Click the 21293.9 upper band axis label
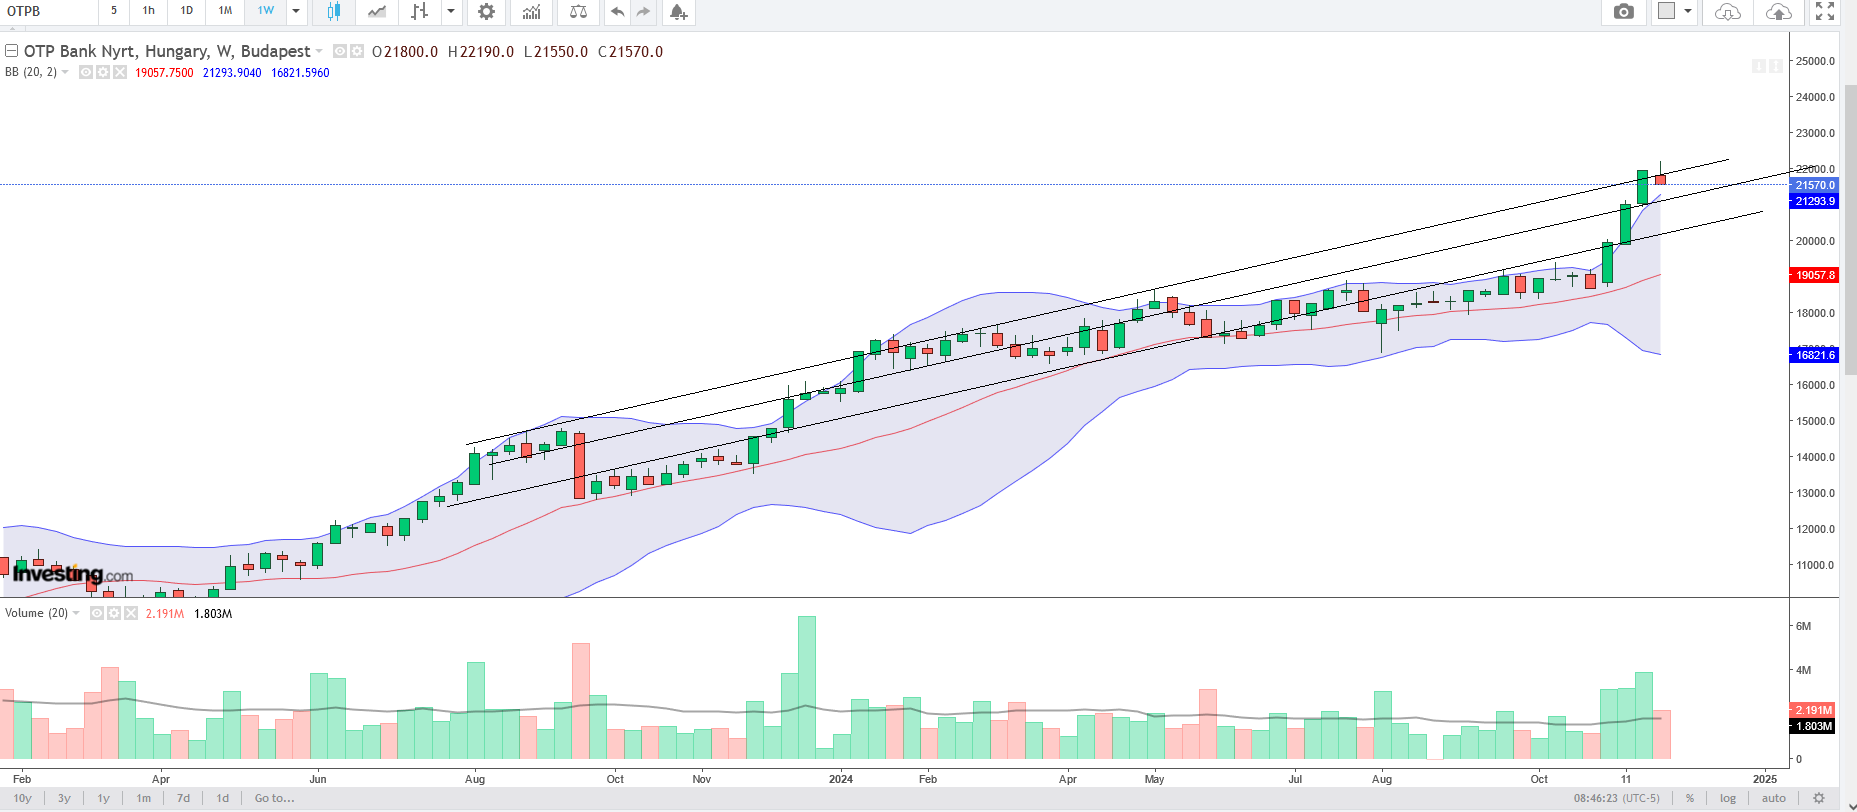 (x=1815, y=201)
